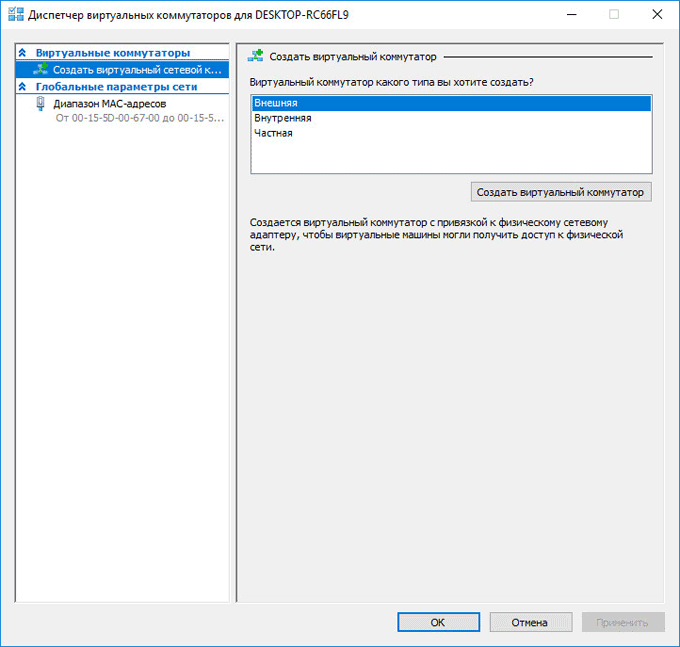Click the icon next to 'Создать виртуальный коммутатор' heading
680x647 pixels.
coord(255,56)
